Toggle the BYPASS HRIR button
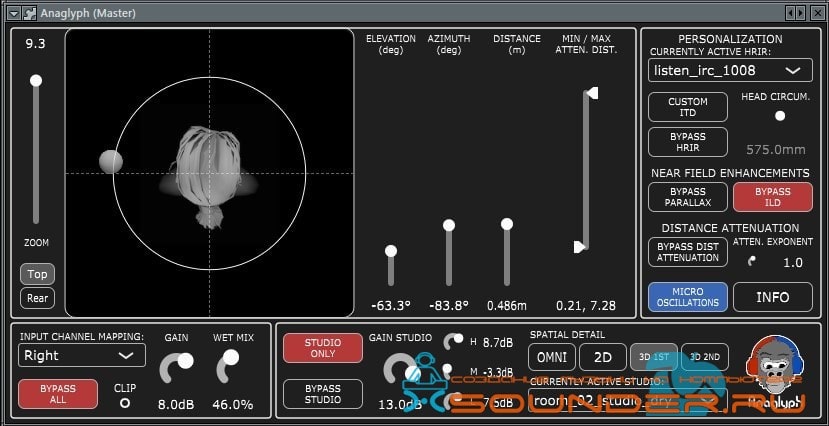The image size is (829, 426). (x=688, y=142)
